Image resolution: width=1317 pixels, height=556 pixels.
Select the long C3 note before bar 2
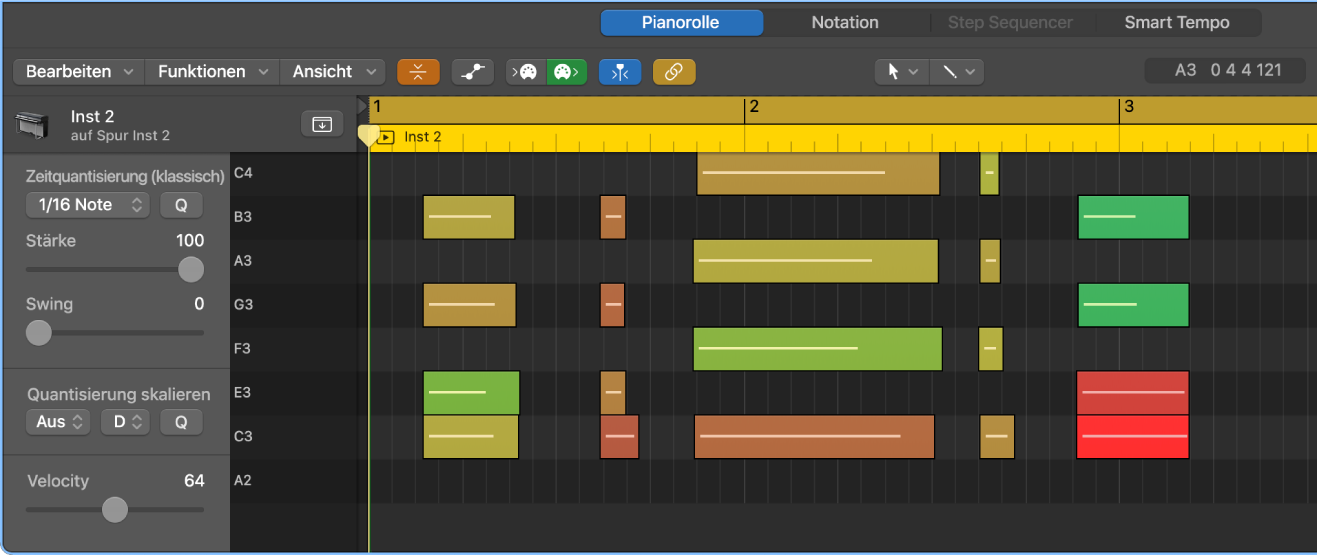point(814,437)
